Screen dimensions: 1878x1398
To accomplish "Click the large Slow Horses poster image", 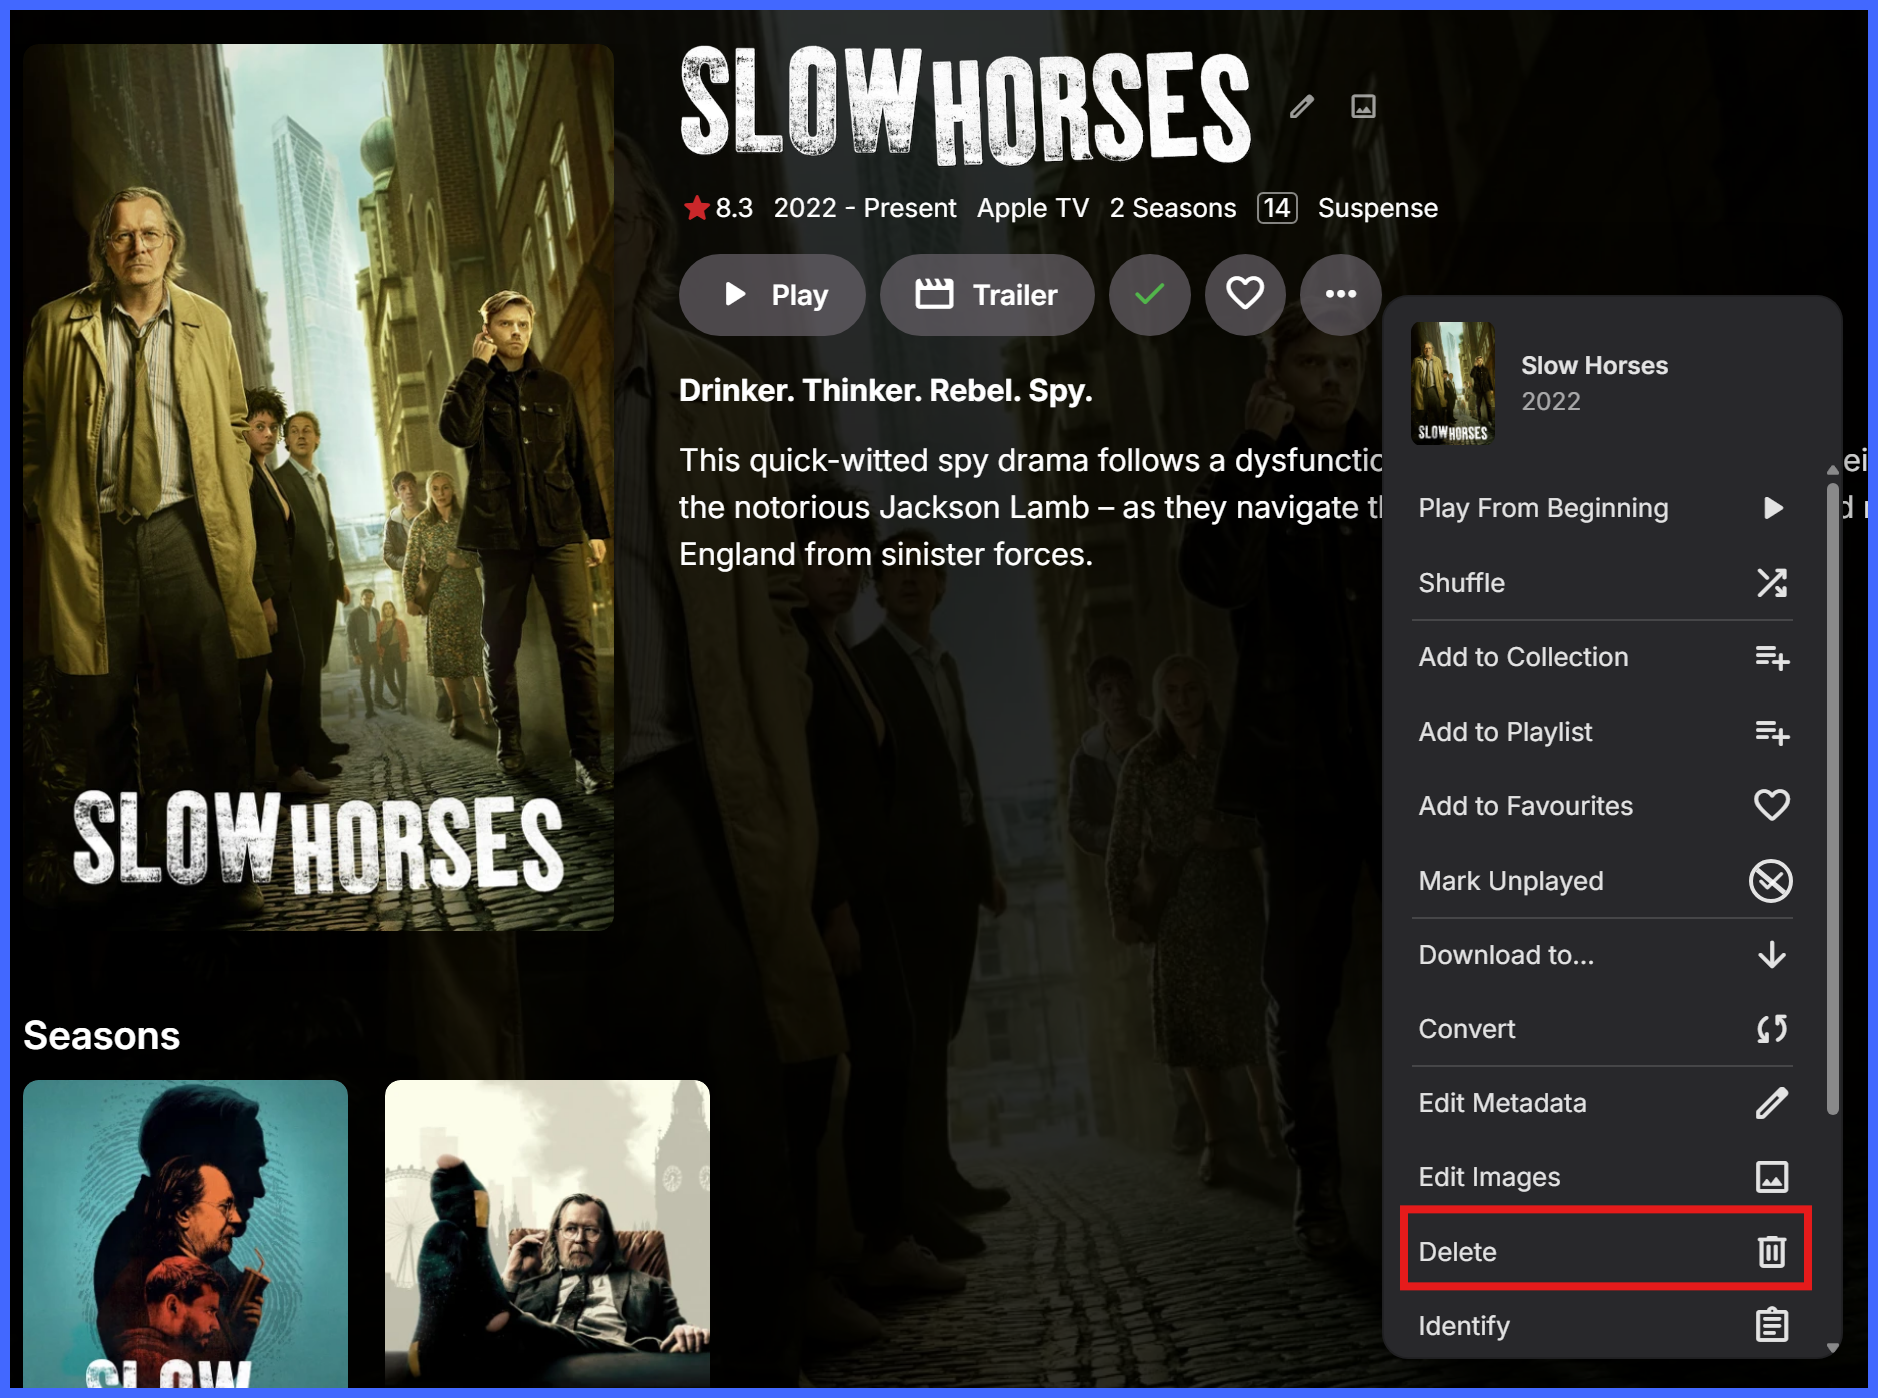I will (318, 487).
